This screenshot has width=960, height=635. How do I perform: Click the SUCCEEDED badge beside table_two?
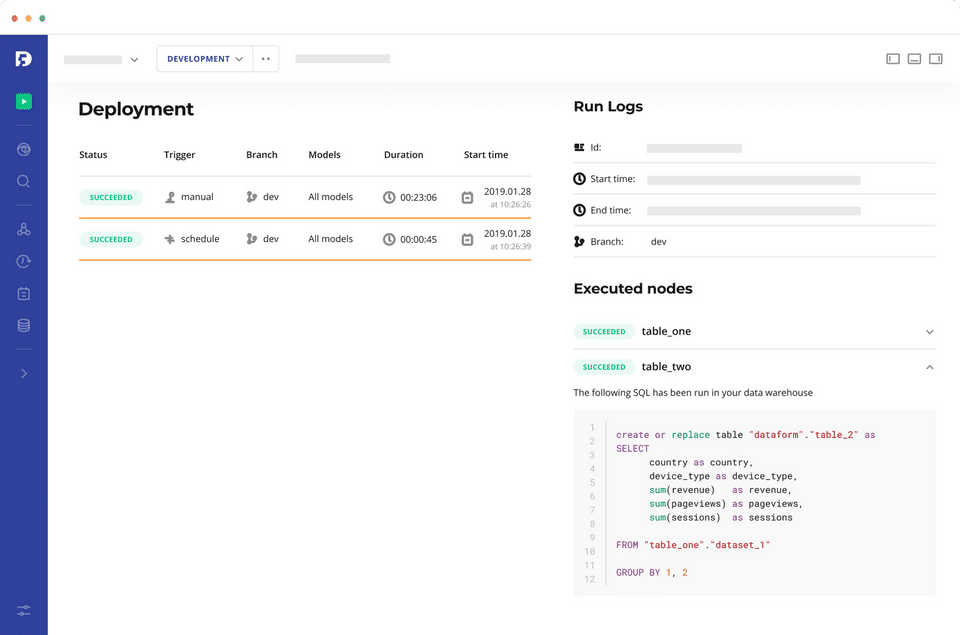604,367
